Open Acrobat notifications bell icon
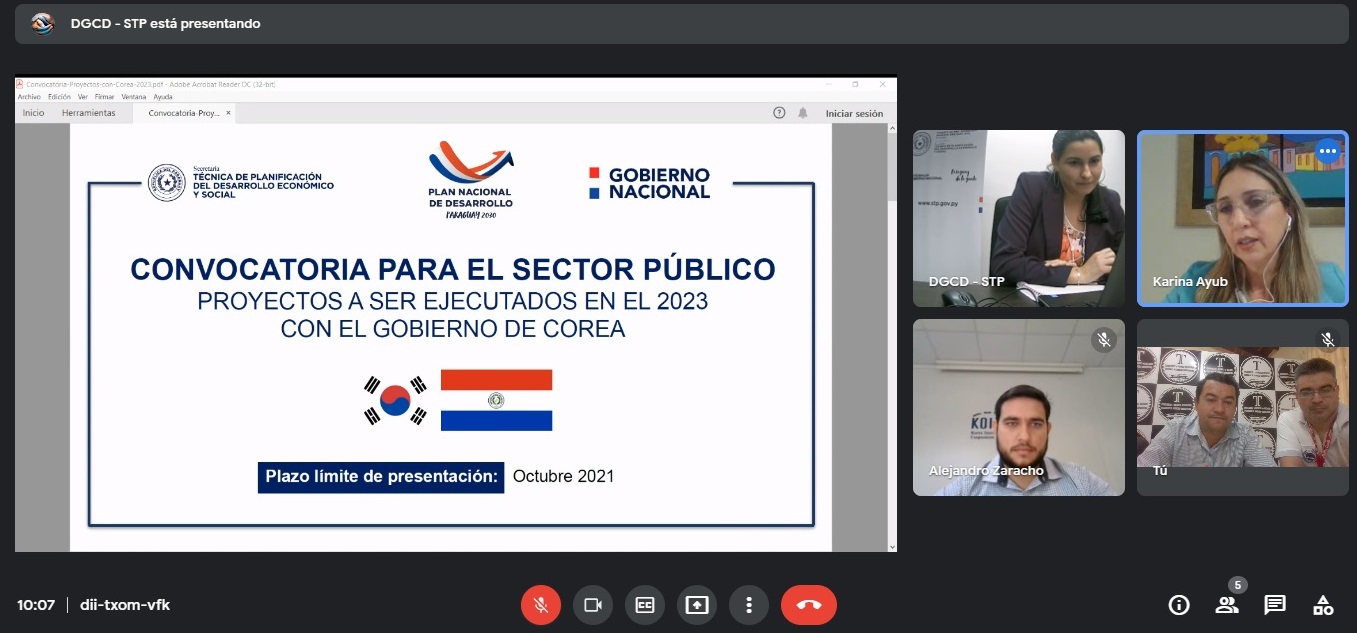 click(x=803, y=113)
